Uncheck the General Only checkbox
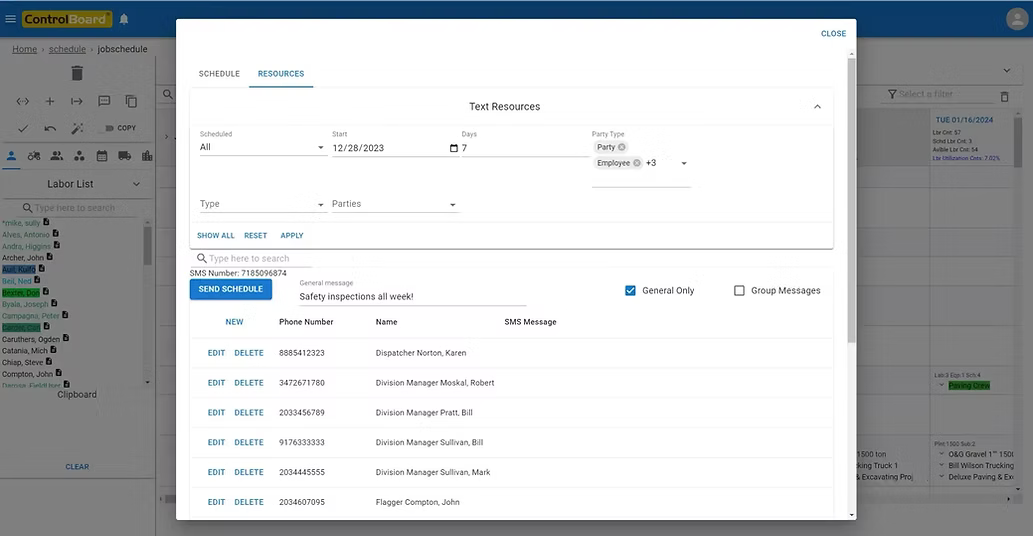 point(630,291)
